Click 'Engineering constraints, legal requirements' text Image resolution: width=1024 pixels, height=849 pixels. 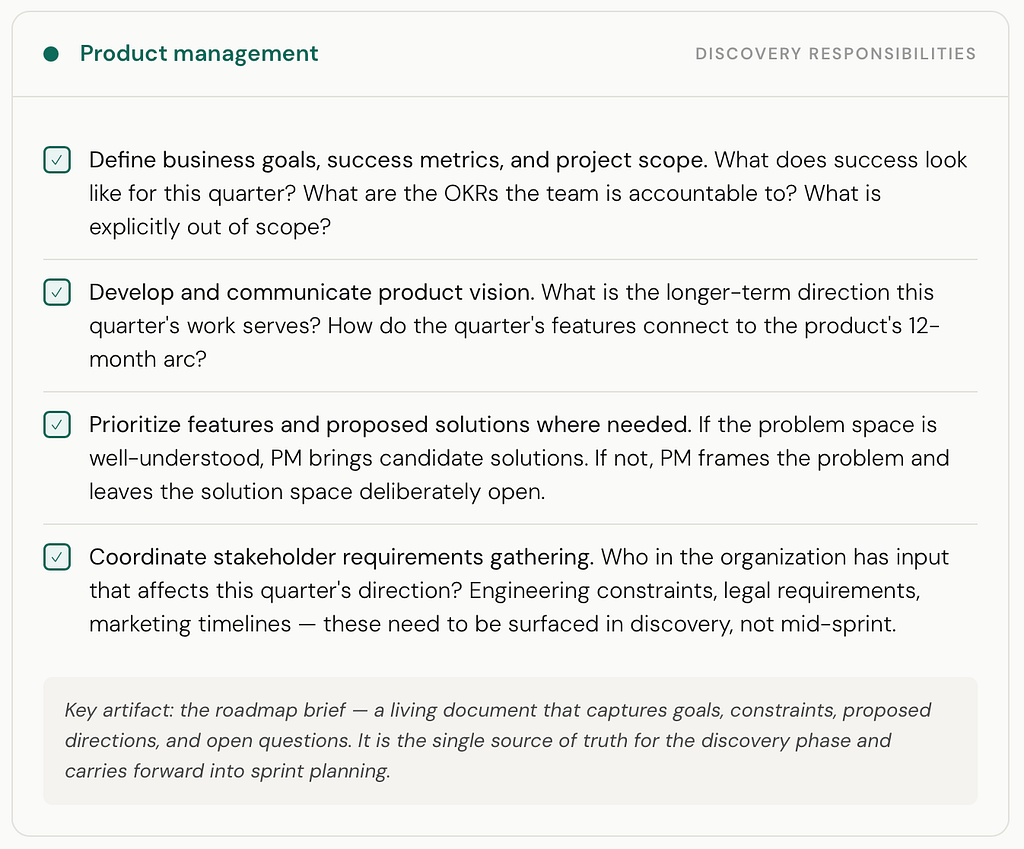pyautogui.click(x=694, y=590)
